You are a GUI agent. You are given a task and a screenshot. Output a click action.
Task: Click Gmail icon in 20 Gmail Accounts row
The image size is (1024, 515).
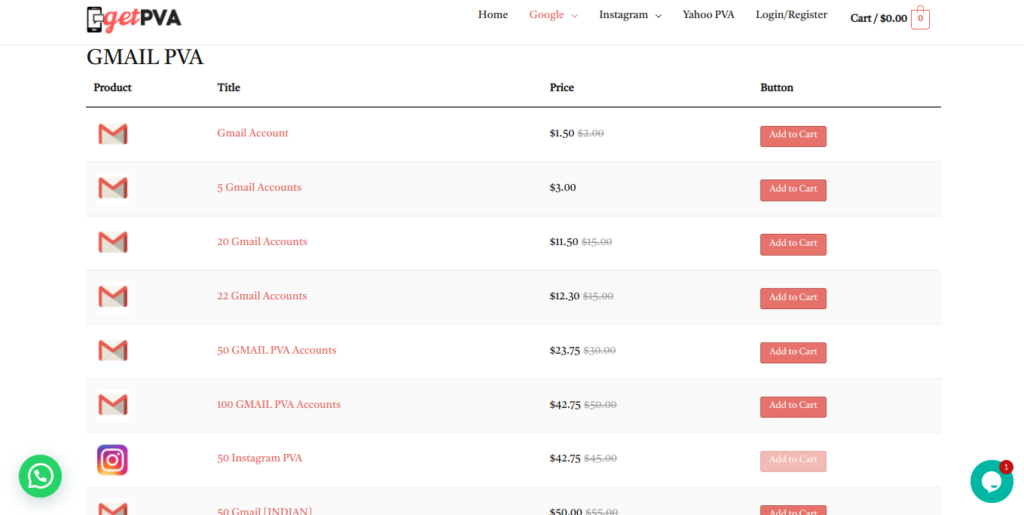click(113, 242)
